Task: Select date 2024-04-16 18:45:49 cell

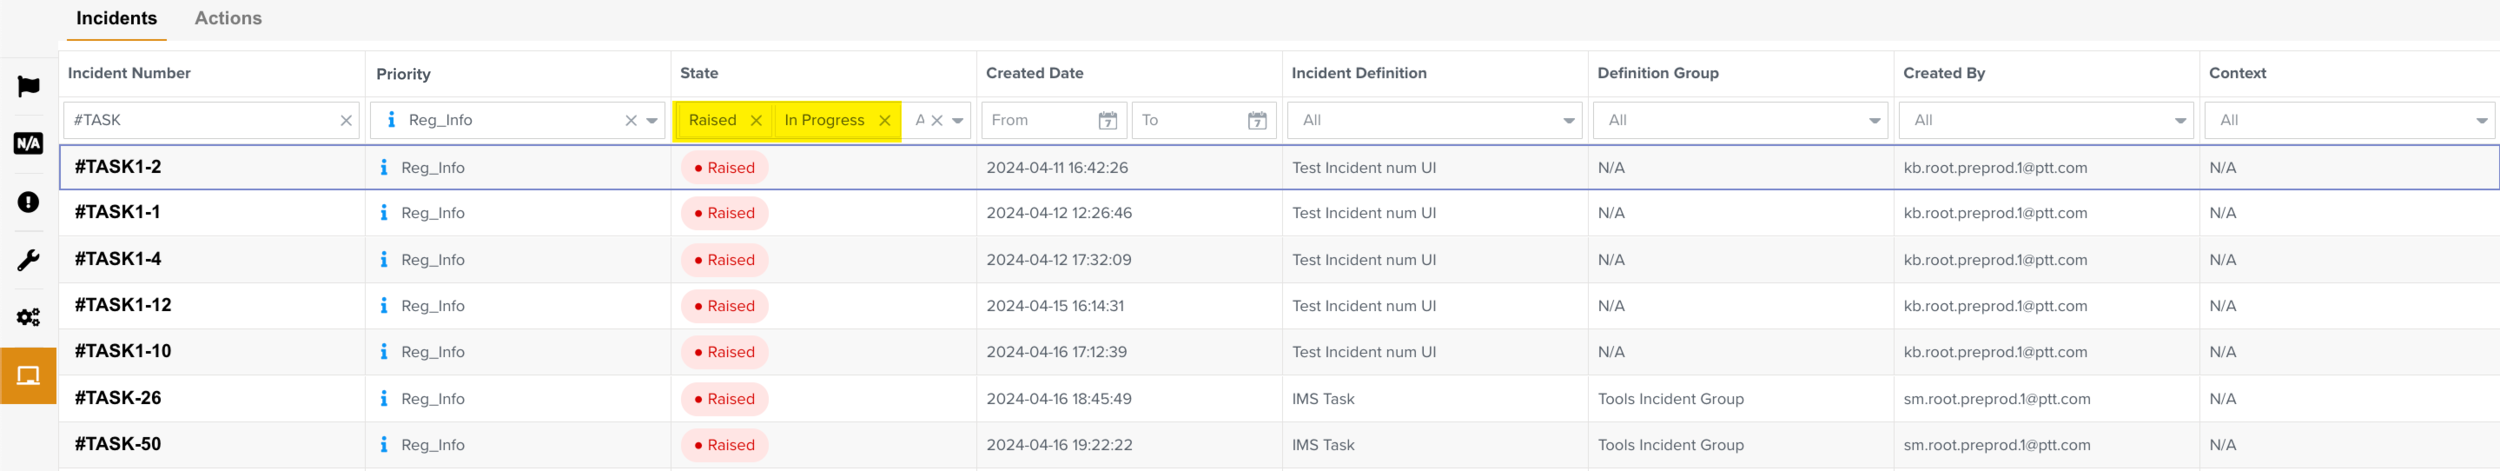Action: point(1059,399)
